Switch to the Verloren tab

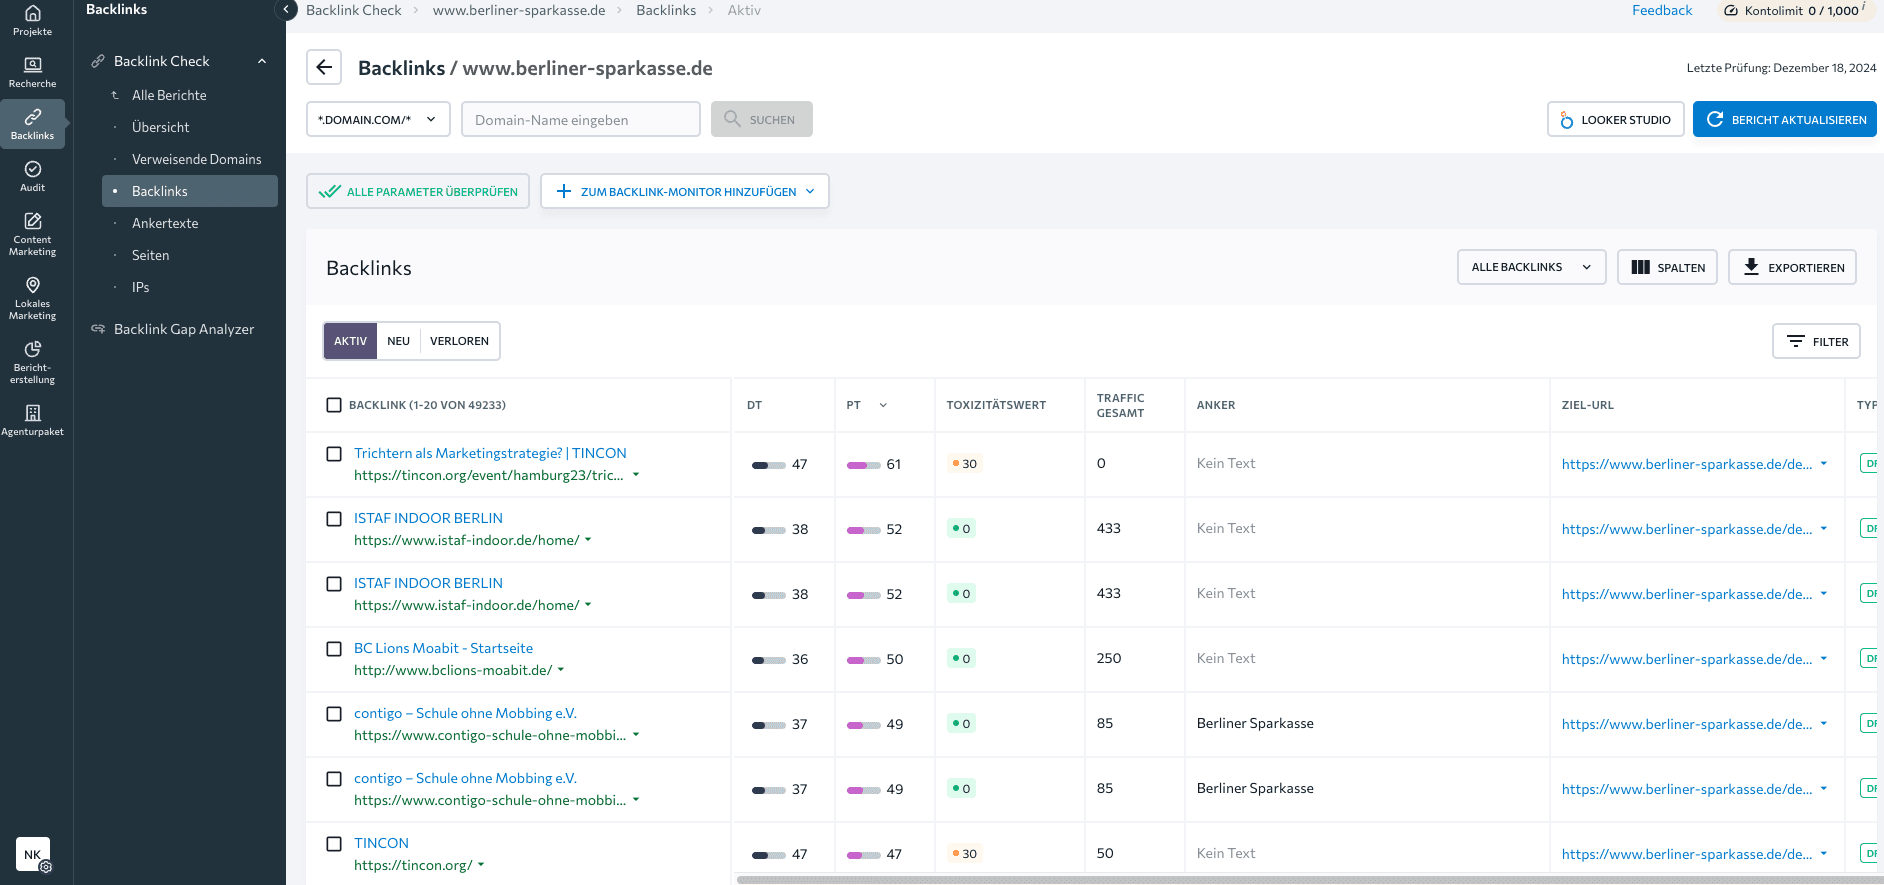[459, 341]
